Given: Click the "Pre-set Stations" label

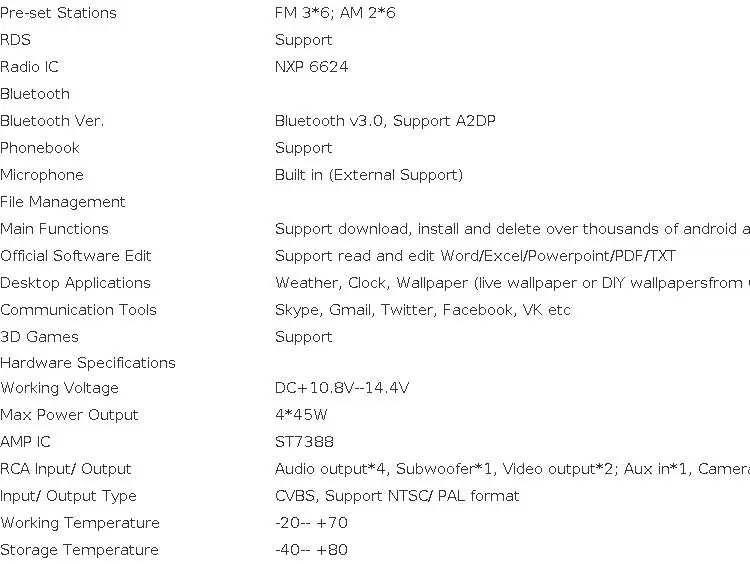Looking at the screenshot, I should (58, 13).
